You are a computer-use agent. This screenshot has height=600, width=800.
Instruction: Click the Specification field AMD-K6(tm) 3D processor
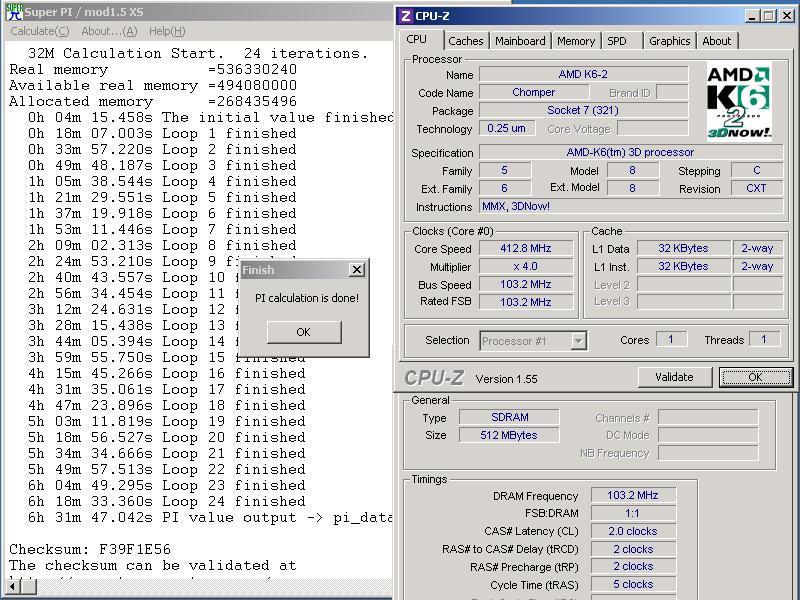631,152
